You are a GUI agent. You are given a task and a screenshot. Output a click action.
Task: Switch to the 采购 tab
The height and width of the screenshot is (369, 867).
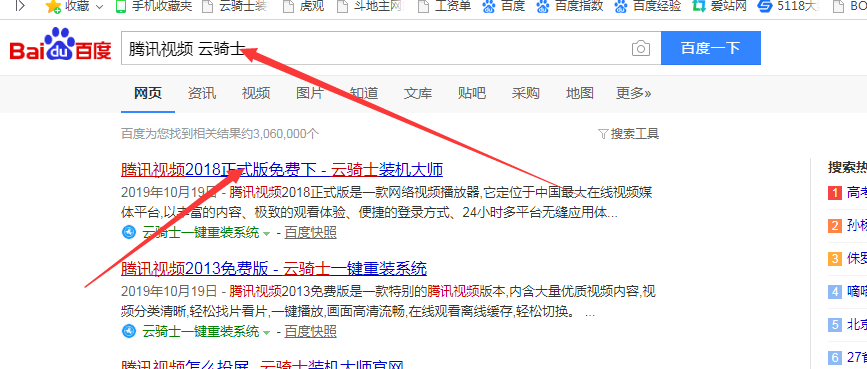tap(525, 93)
